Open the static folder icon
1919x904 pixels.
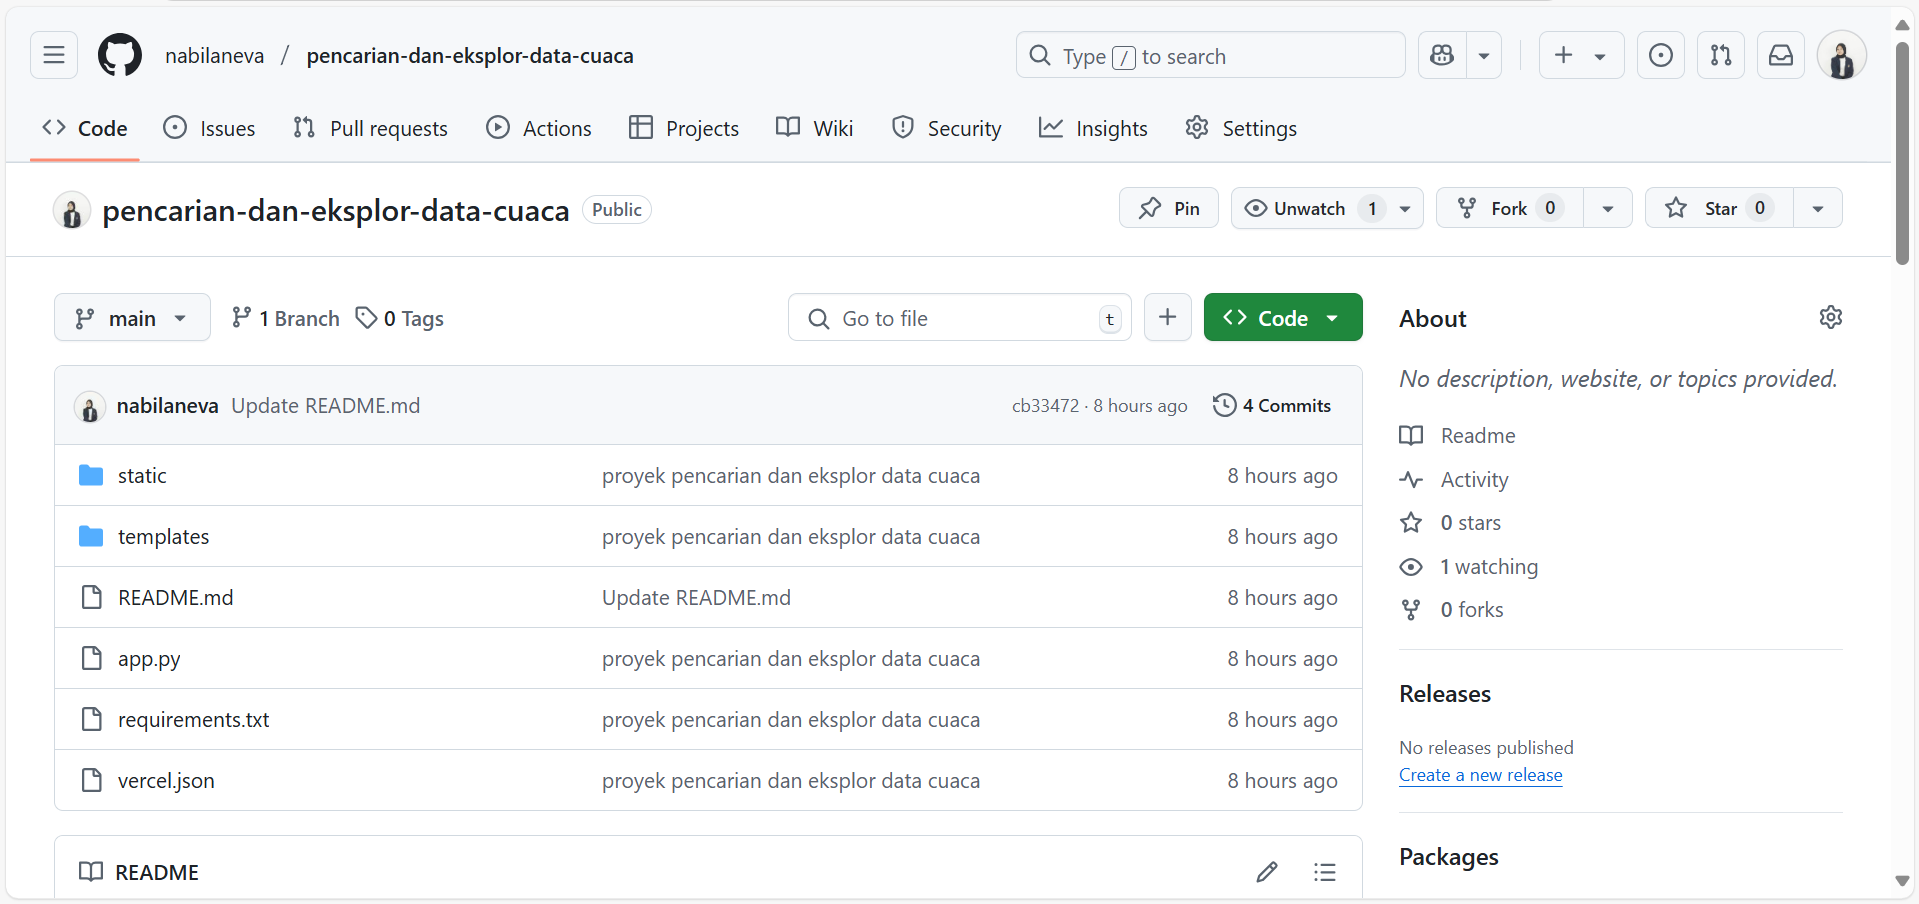coord(91,475)
